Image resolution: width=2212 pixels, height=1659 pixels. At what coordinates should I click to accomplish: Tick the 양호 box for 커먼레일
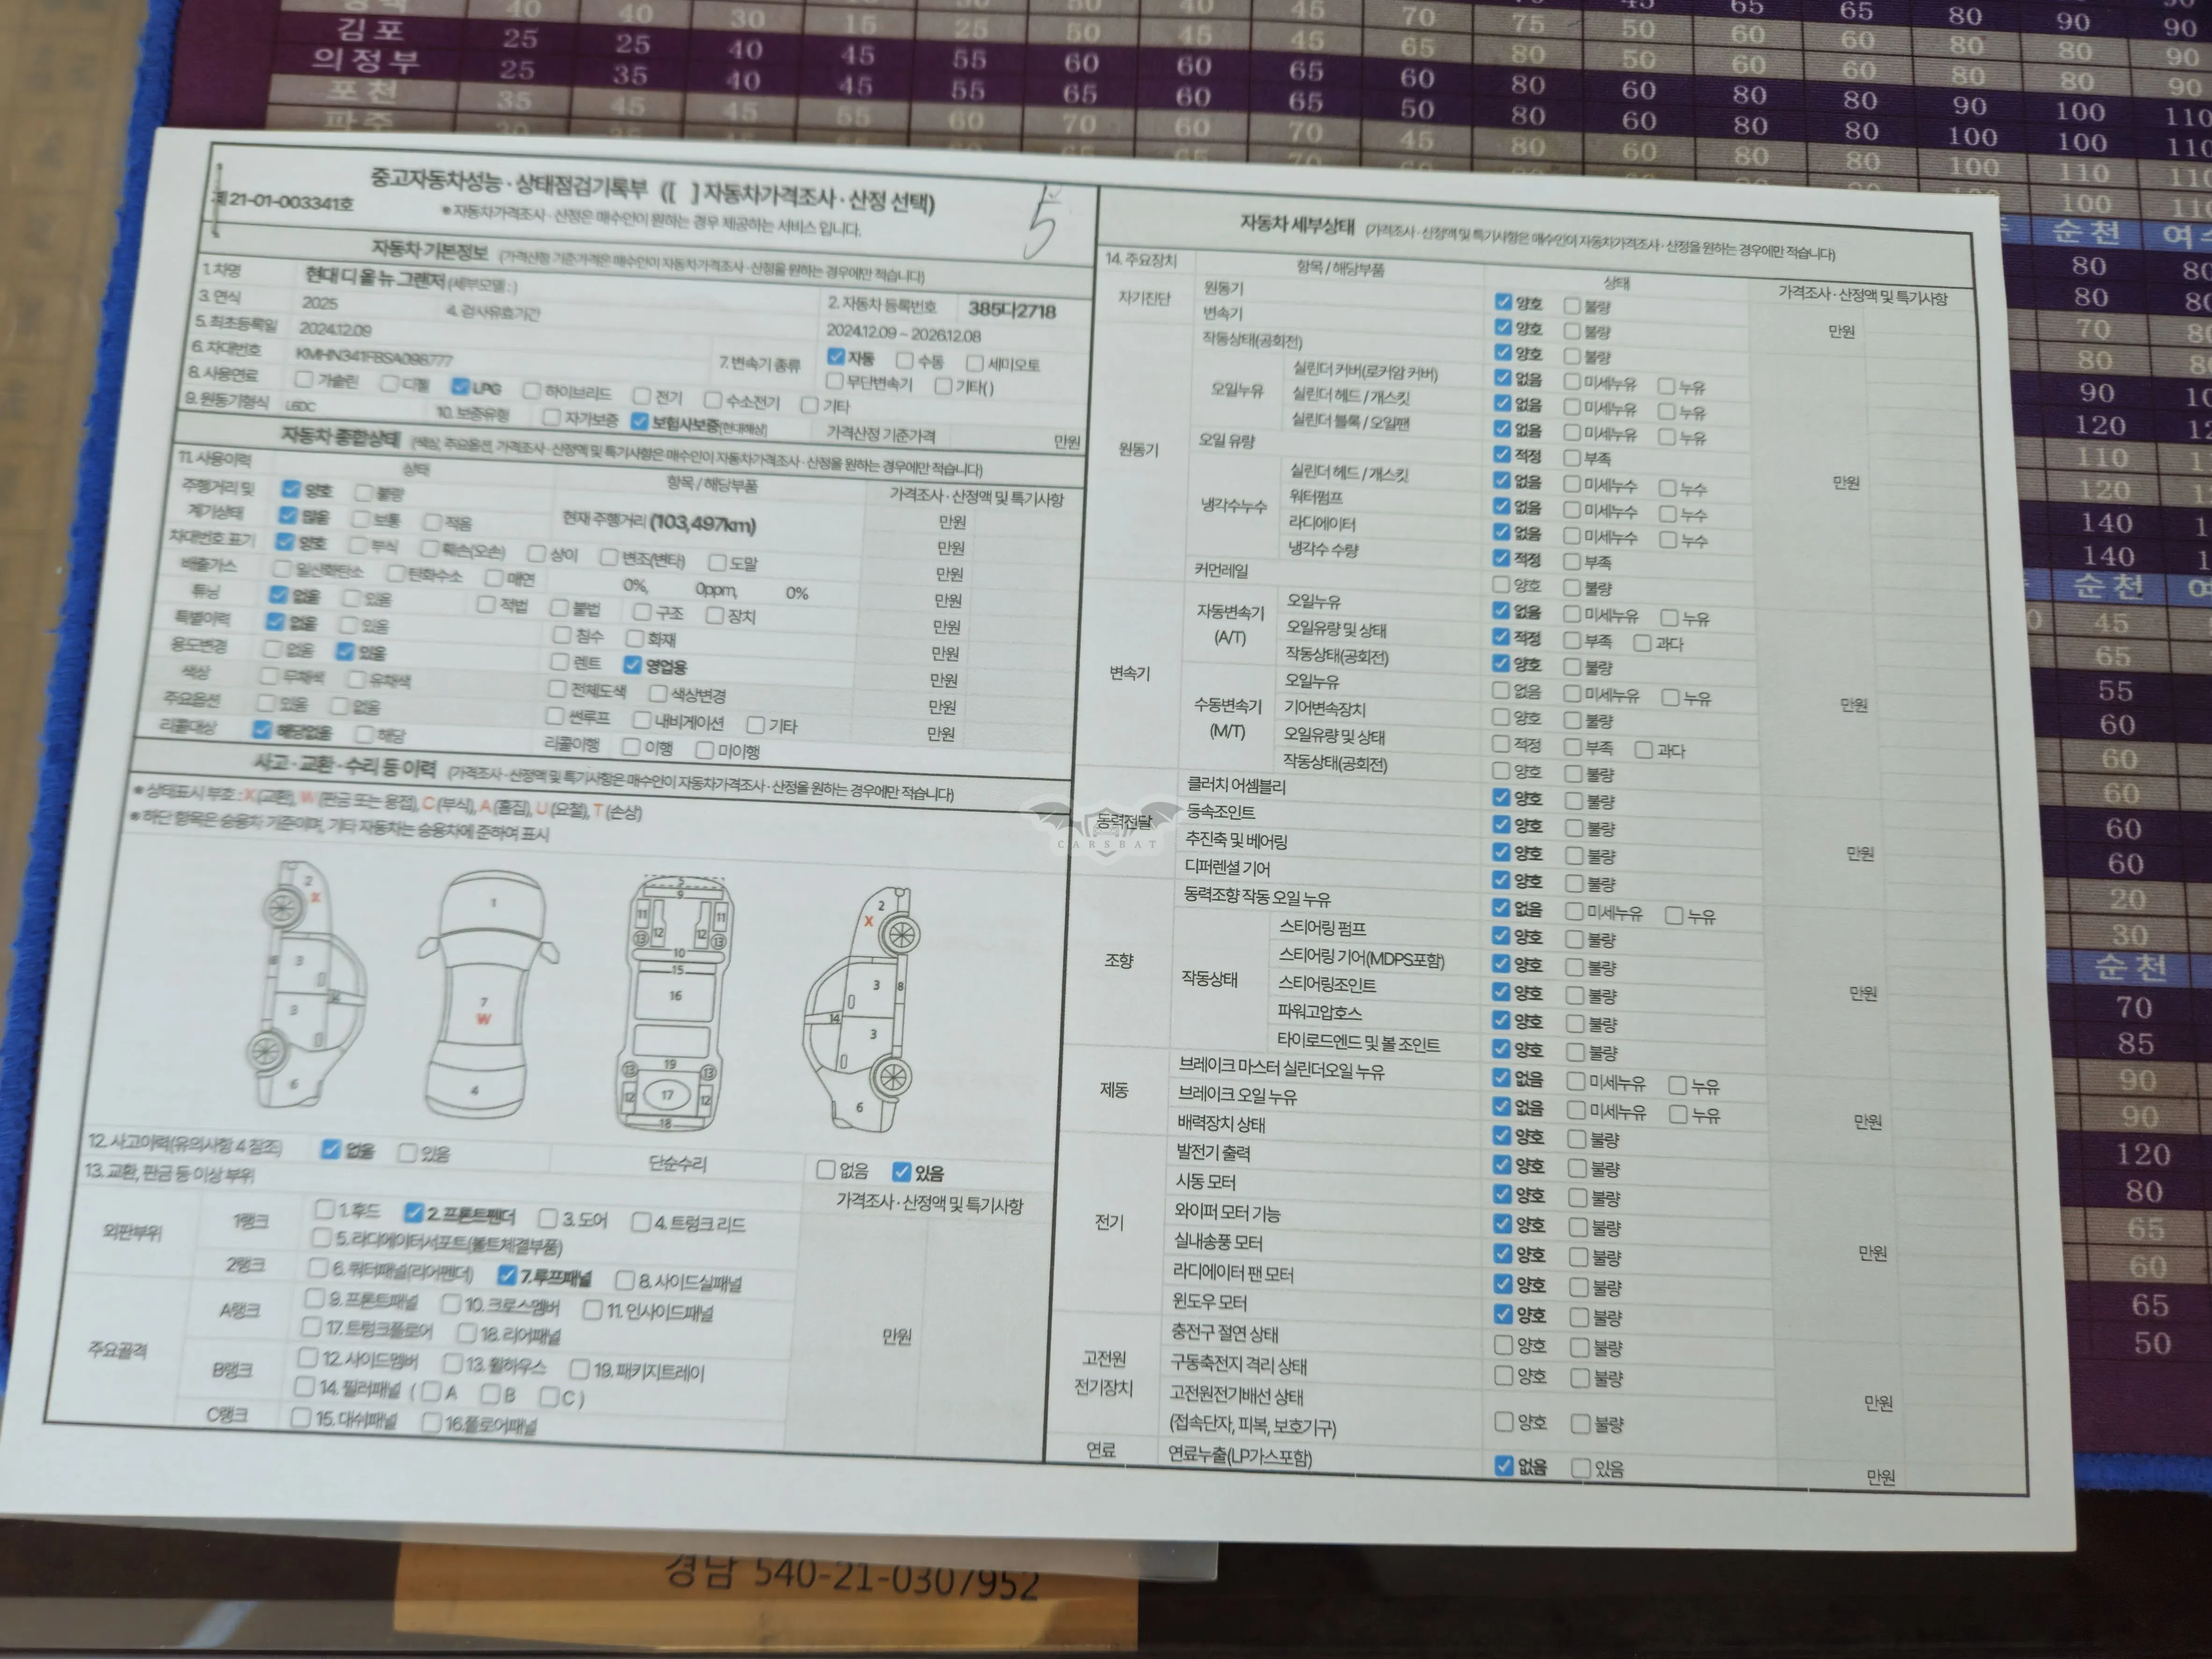coord(1501,584)
